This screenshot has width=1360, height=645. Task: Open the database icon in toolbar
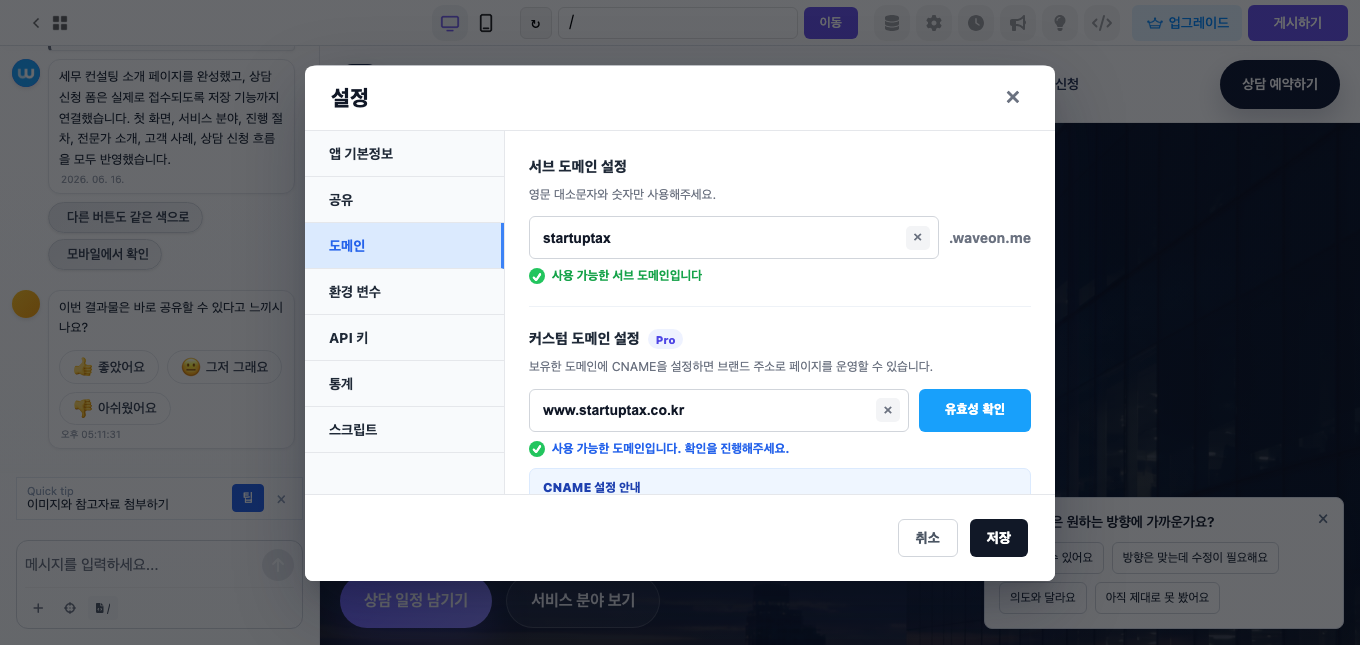click(x=892, y=23)
